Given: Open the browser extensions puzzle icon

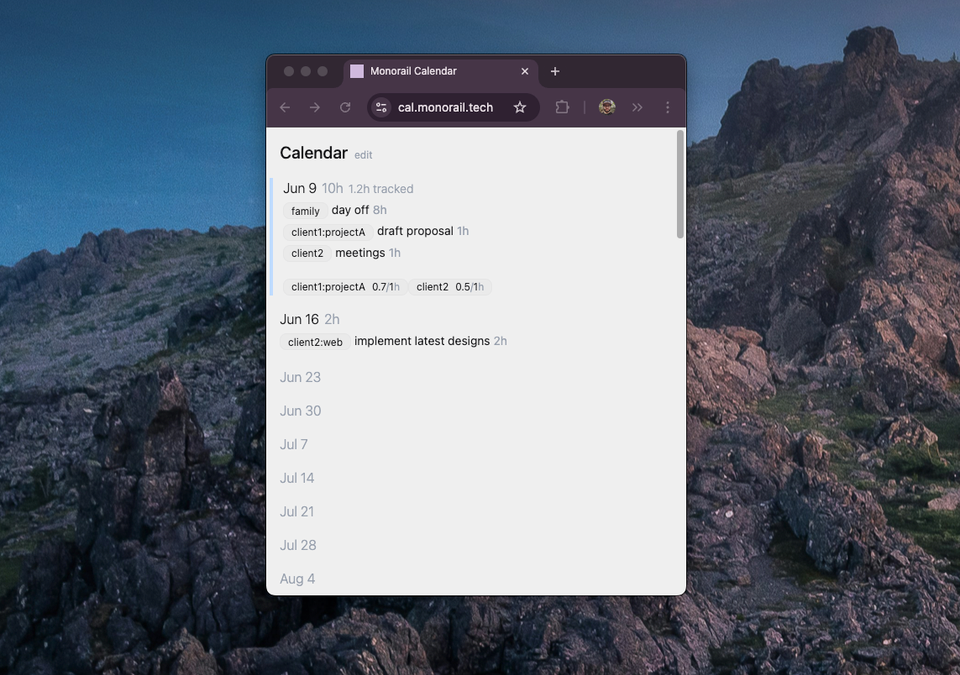Looking at the screenshot, I should [x=562, y=107].
